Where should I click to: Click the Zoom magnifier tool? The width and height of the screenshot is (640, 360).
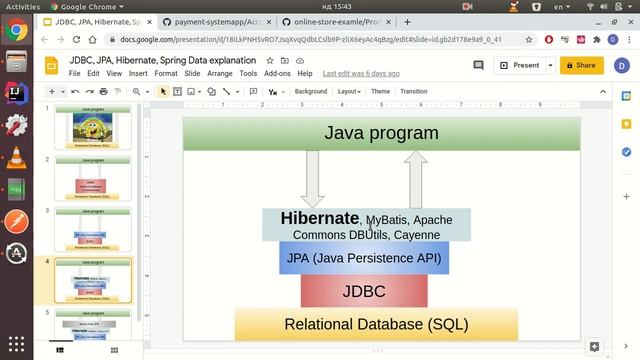[x=136, y=91]
